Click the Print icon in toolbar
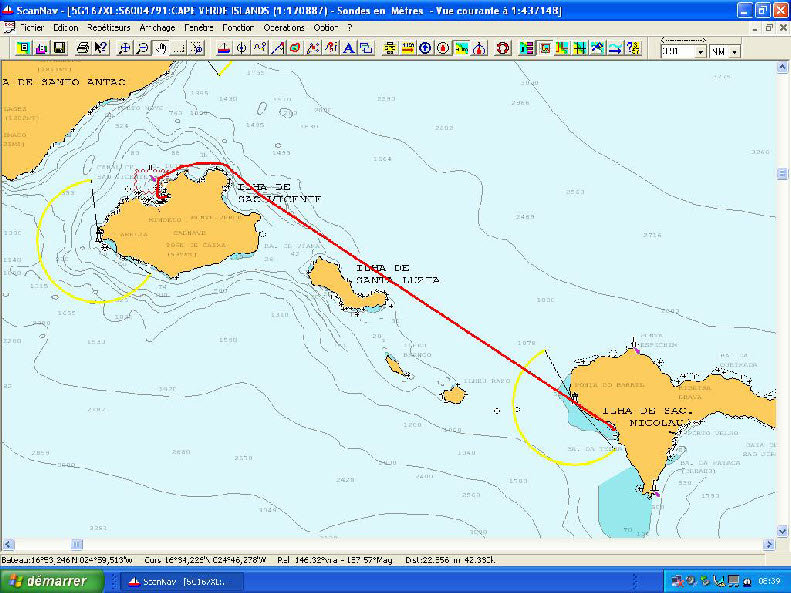791x593 pixels. 79,48
